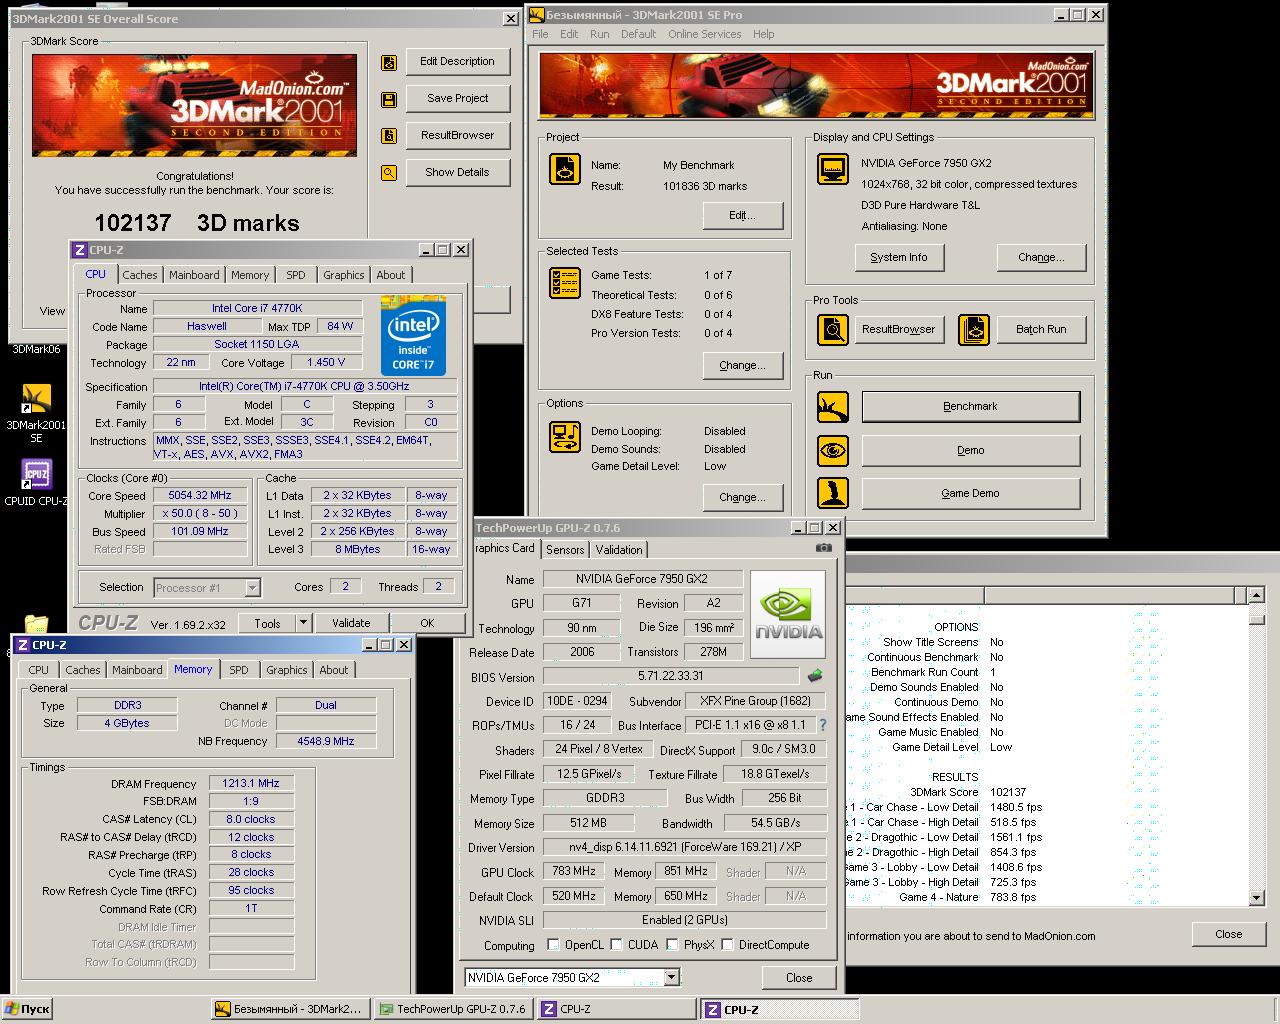The image size is (1280, 1024).
Task: Click the Bus Interface question mark
Action: tap(823, 725)
